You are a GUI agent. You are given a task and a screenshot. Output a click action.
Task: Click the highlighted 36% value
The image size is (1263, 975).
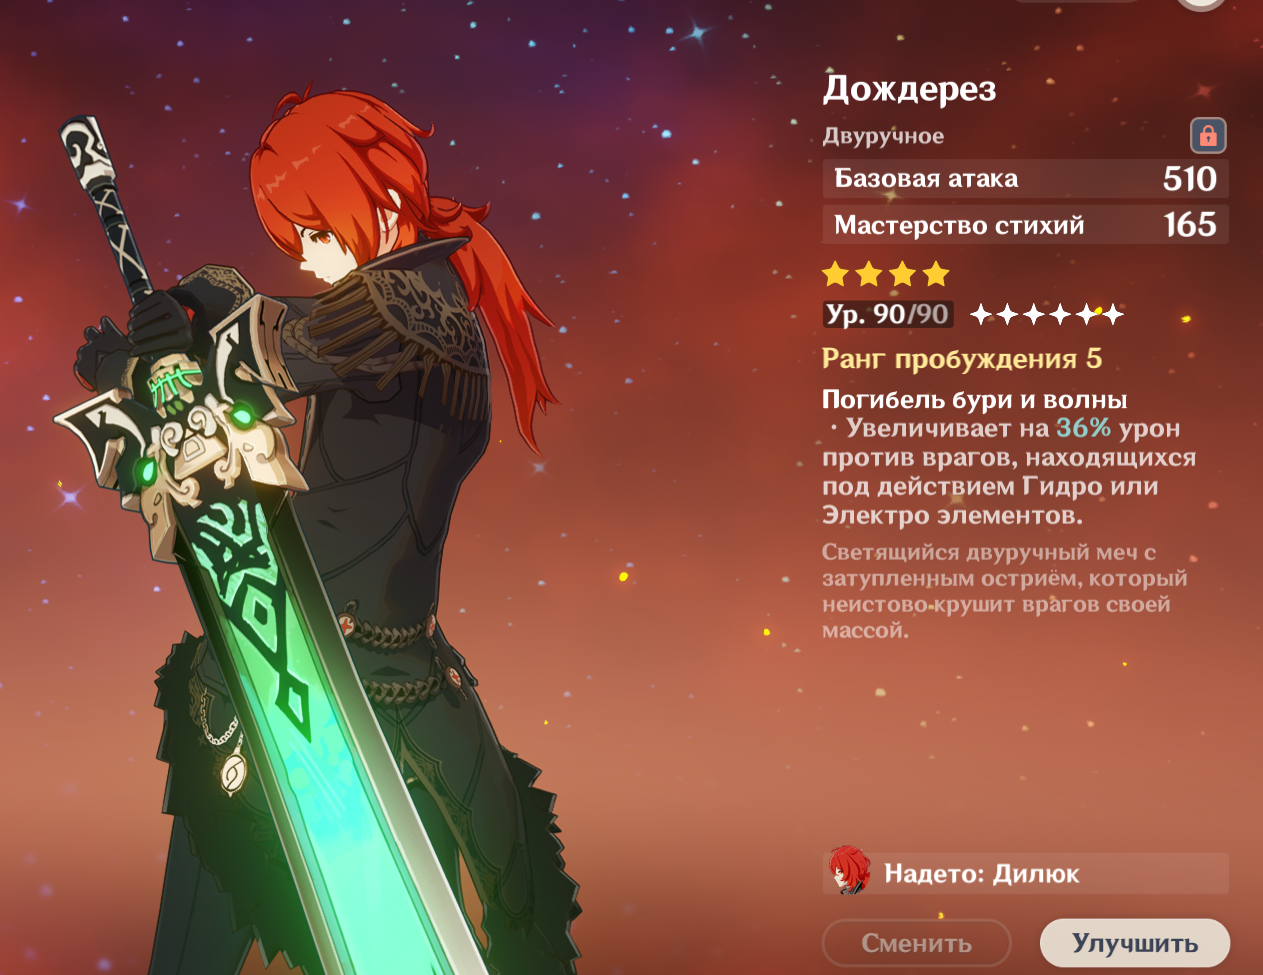coord(1083,428)
